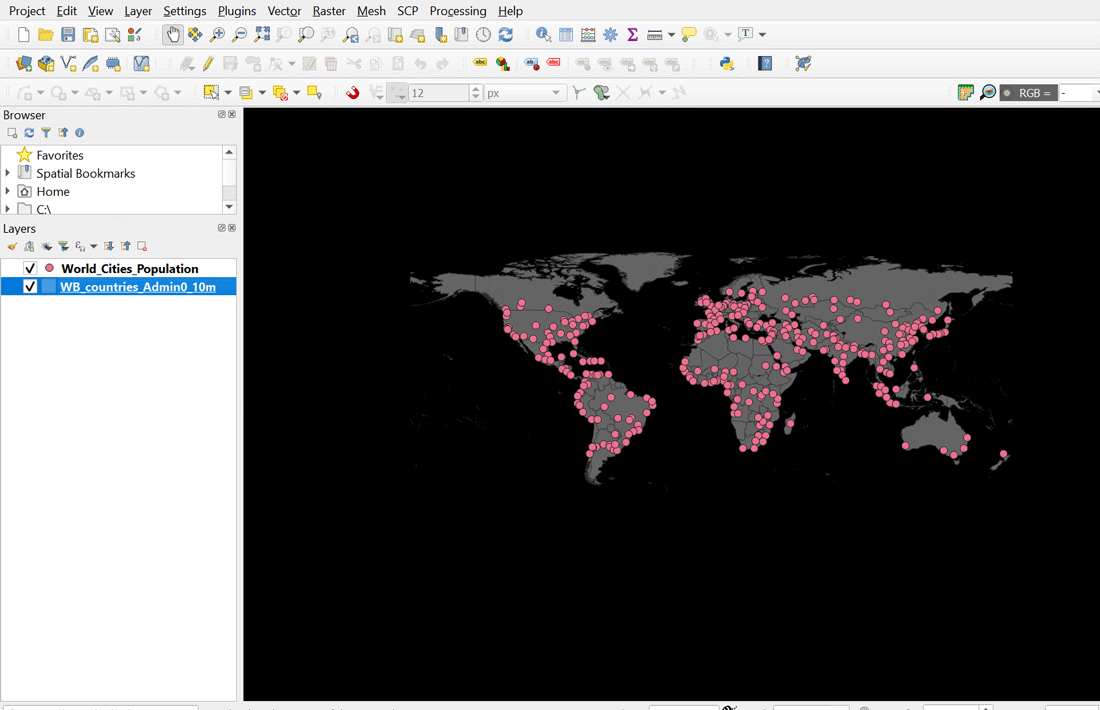Open the Layers filter-by-expression dropdown arrow

(x=94, y=246)
